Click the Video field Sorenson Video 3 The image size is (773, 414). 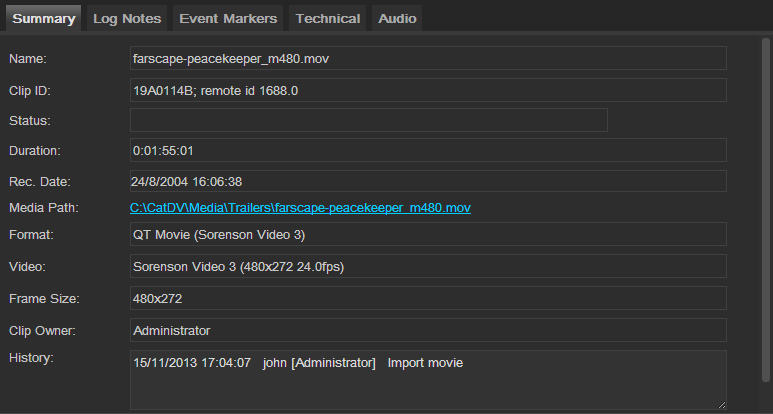coord(428,266)
